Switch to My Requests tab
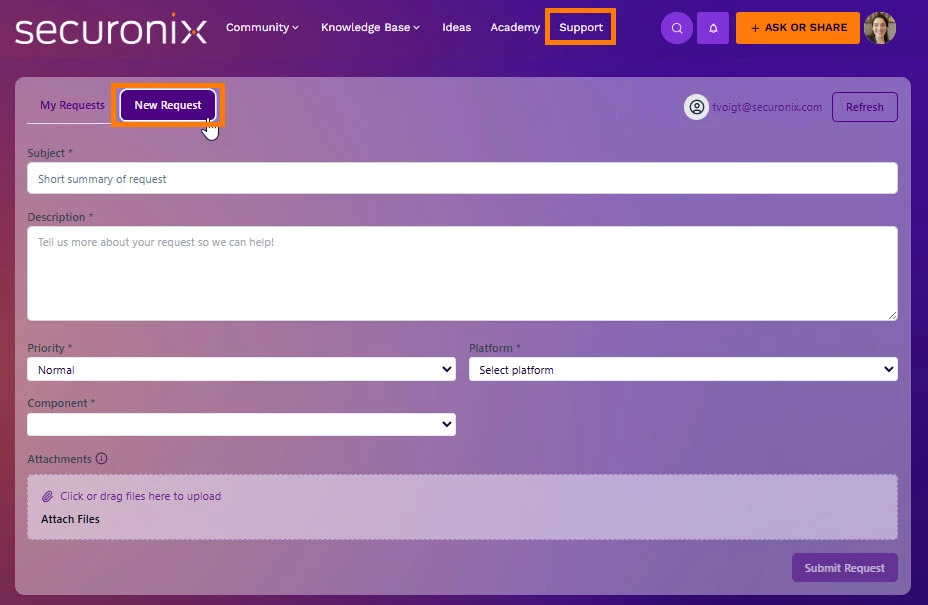Viewport: 928px width, 605px height. click(x=72, y=105)
